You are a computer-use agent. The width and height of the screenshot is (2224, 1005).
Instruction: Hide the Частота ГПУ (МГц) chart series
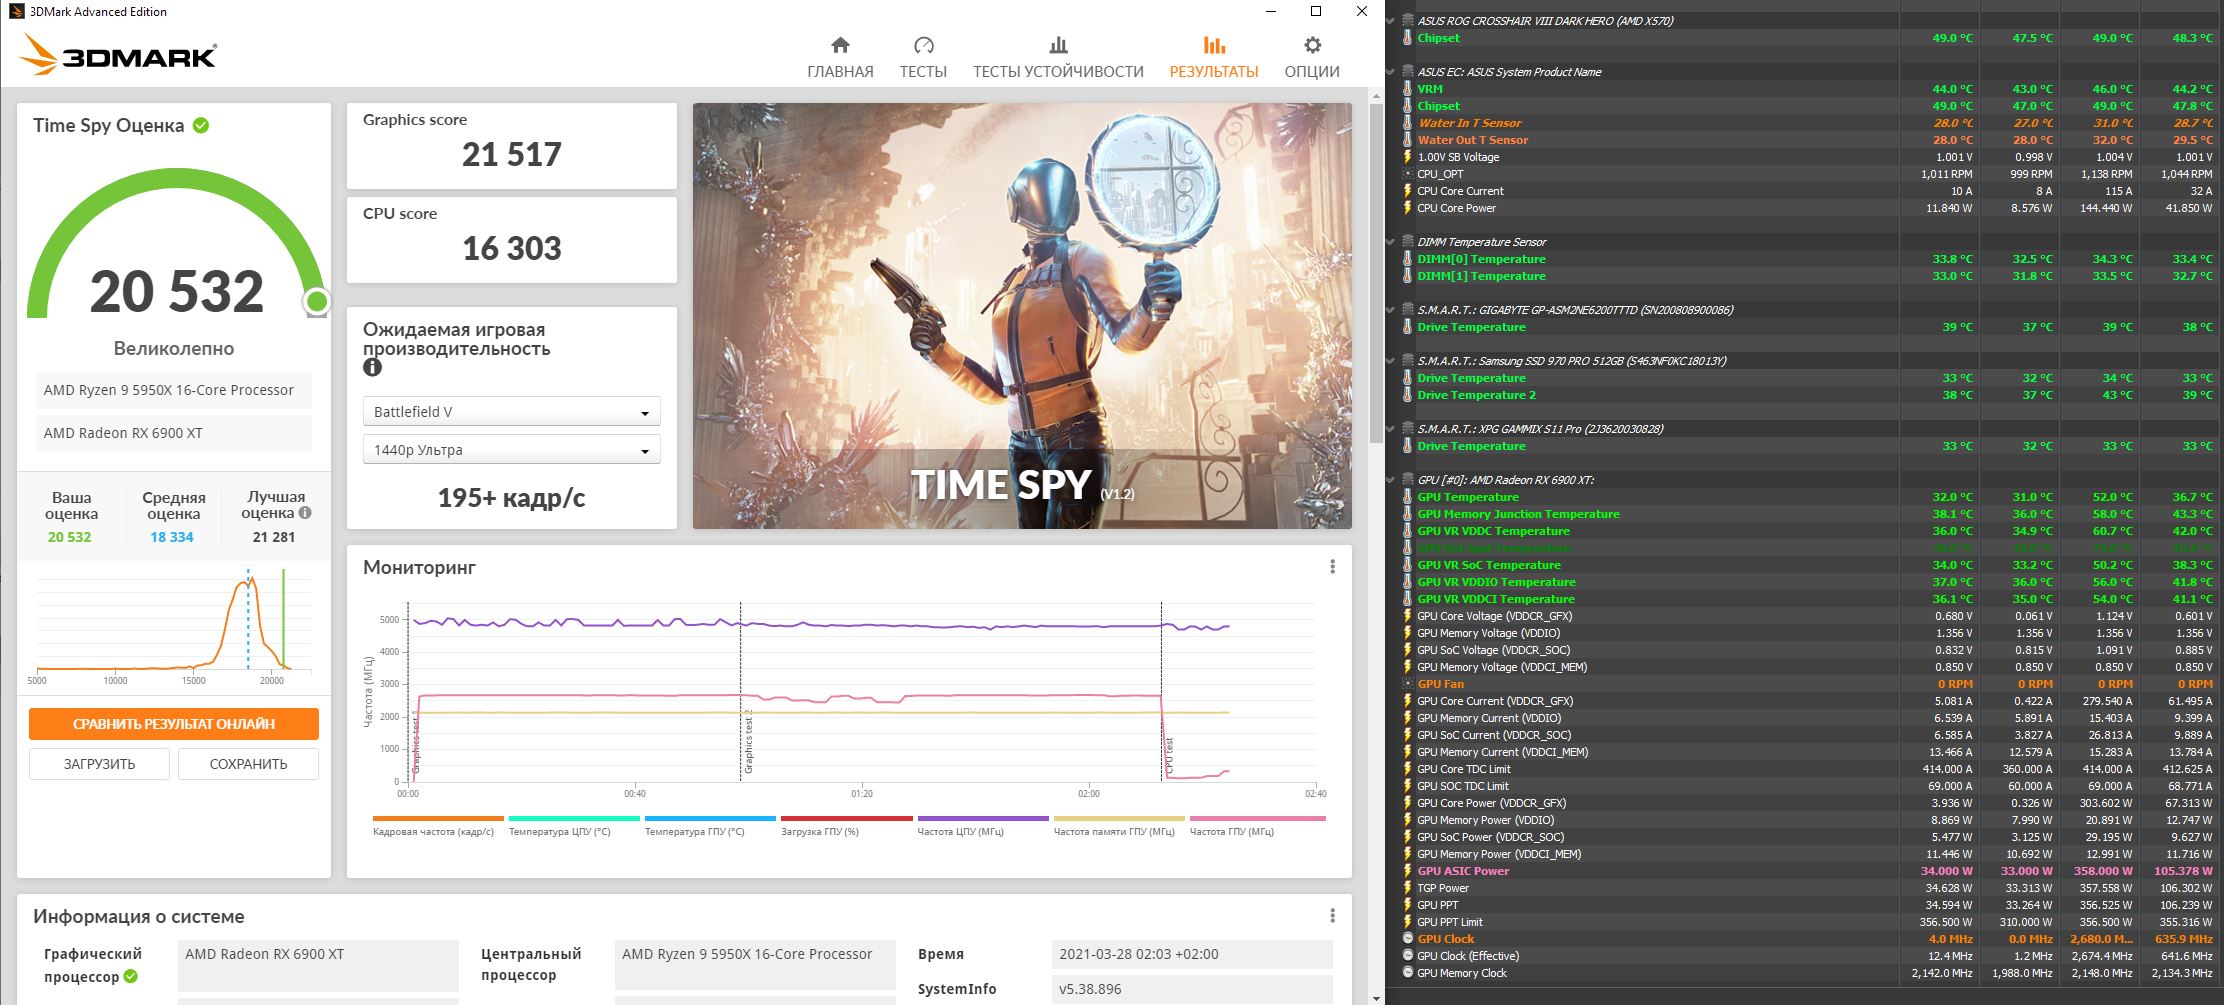pos(1257,818)
